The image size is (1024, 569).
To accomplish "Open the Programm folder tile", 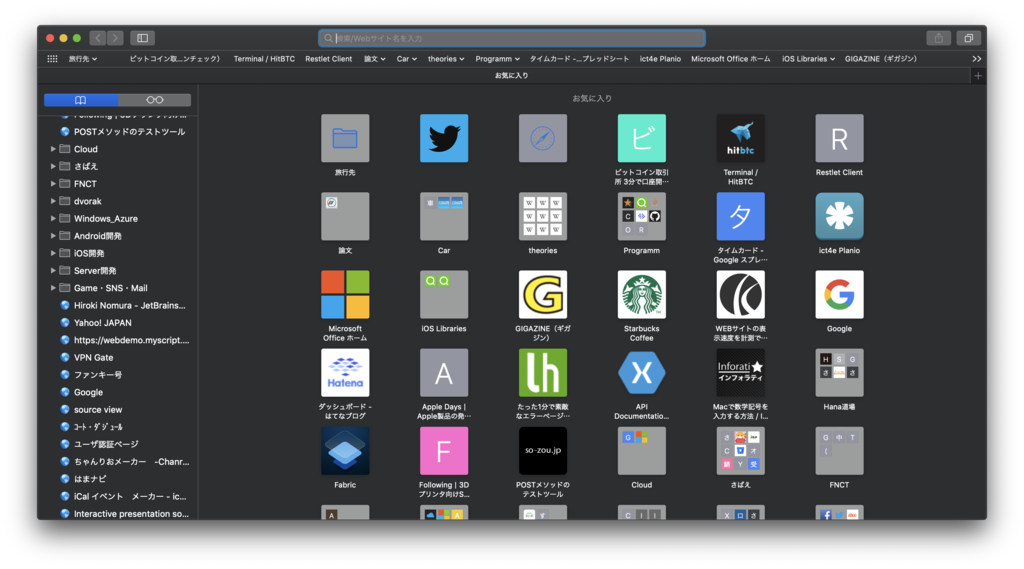I will 641,216.
